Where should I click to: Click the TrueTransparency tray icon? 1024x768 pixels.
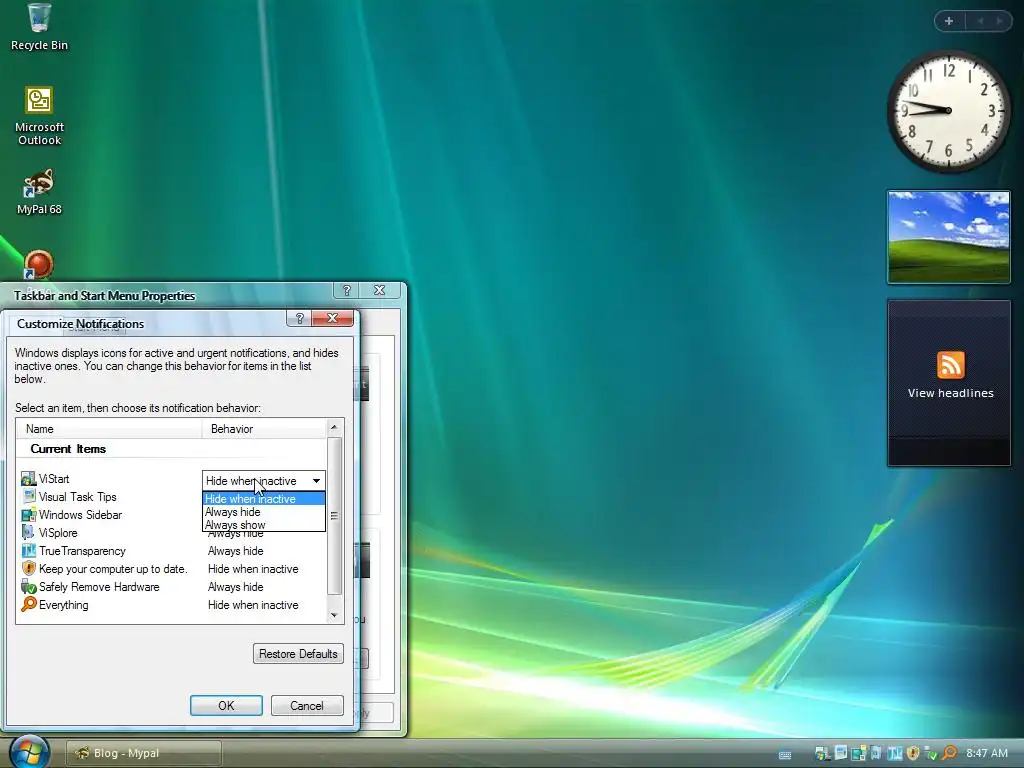pyautogui.click(x=895, y=753)
